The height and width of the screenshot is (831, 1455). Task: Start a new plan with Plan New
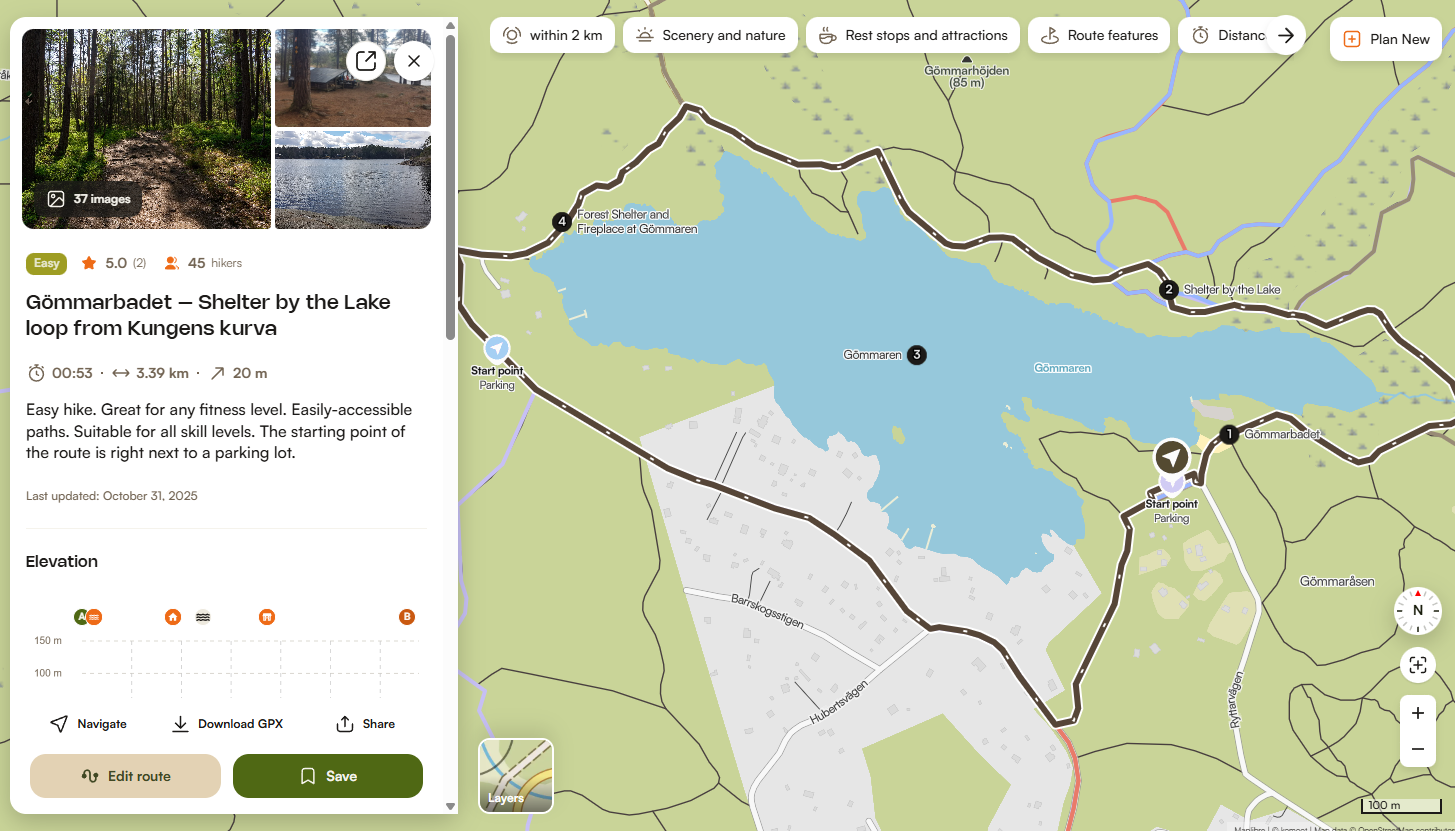tap(1385, 39)
